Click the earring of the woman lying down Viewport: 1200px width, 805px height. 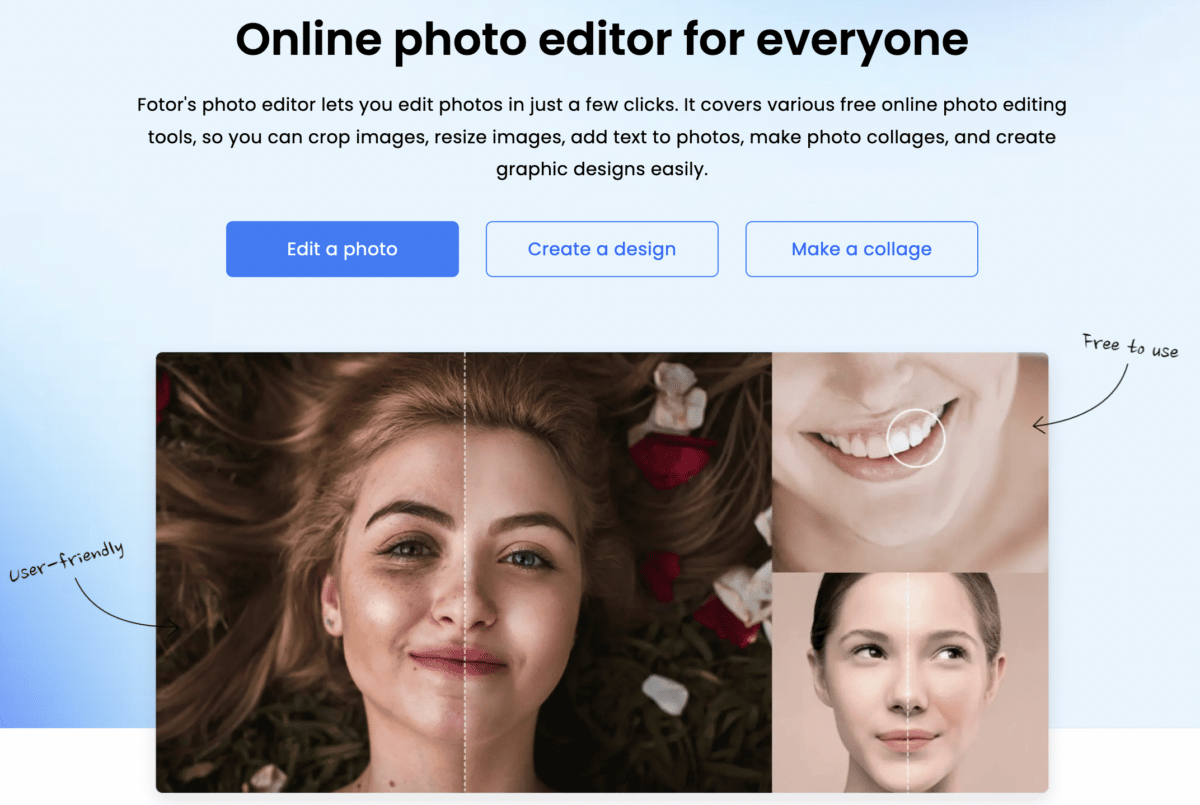coord(328,623)
